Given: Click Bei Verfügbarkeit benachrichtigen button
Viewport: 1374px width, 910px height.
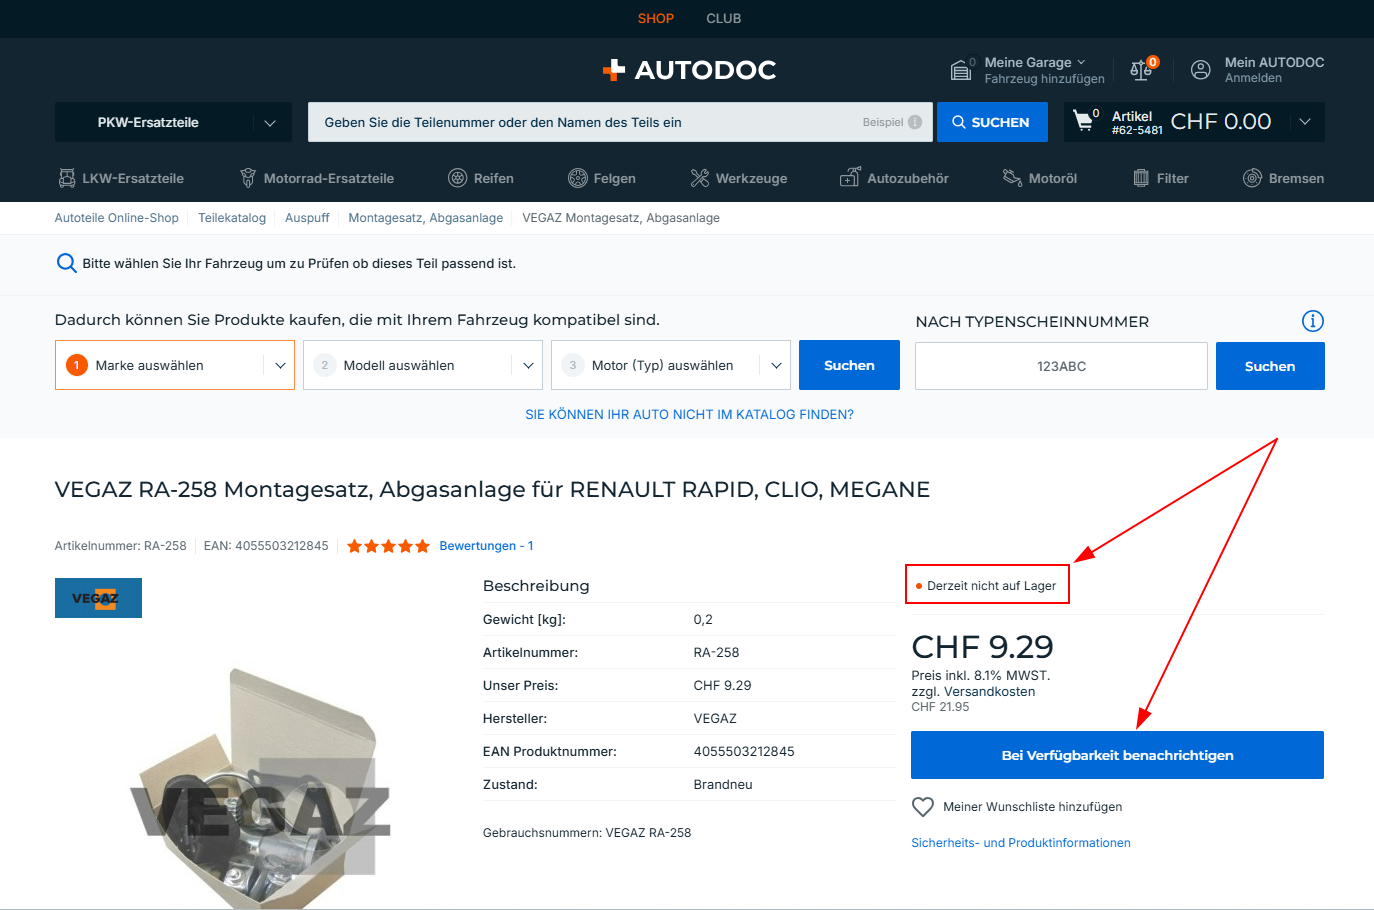Looking at the screenshot, I should coord(1117,755).
